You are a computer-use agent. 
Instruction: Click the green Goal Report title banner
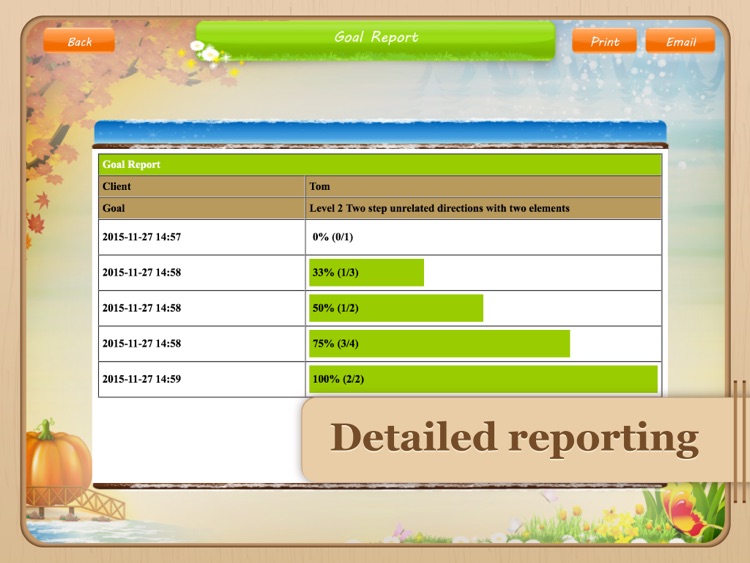pos(375,40)
